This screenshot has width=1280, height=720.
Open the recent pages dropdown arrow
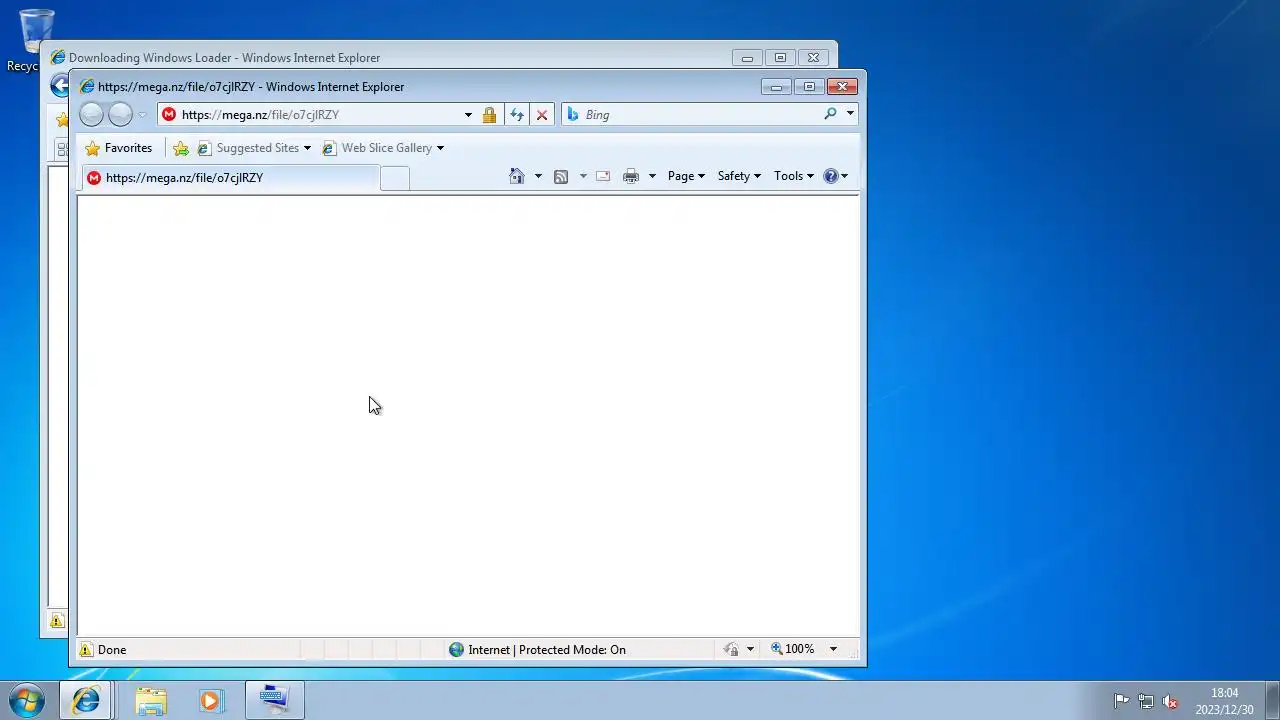142,115
